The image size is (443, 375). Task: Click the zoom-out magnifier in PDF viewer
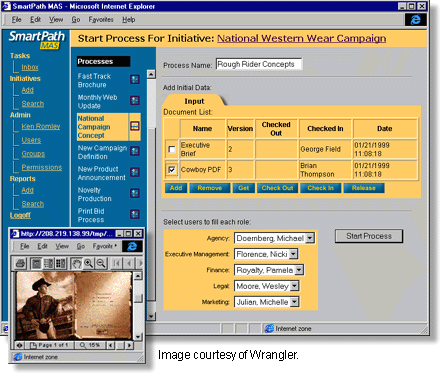pyautogui.click(x=101, y=264)
